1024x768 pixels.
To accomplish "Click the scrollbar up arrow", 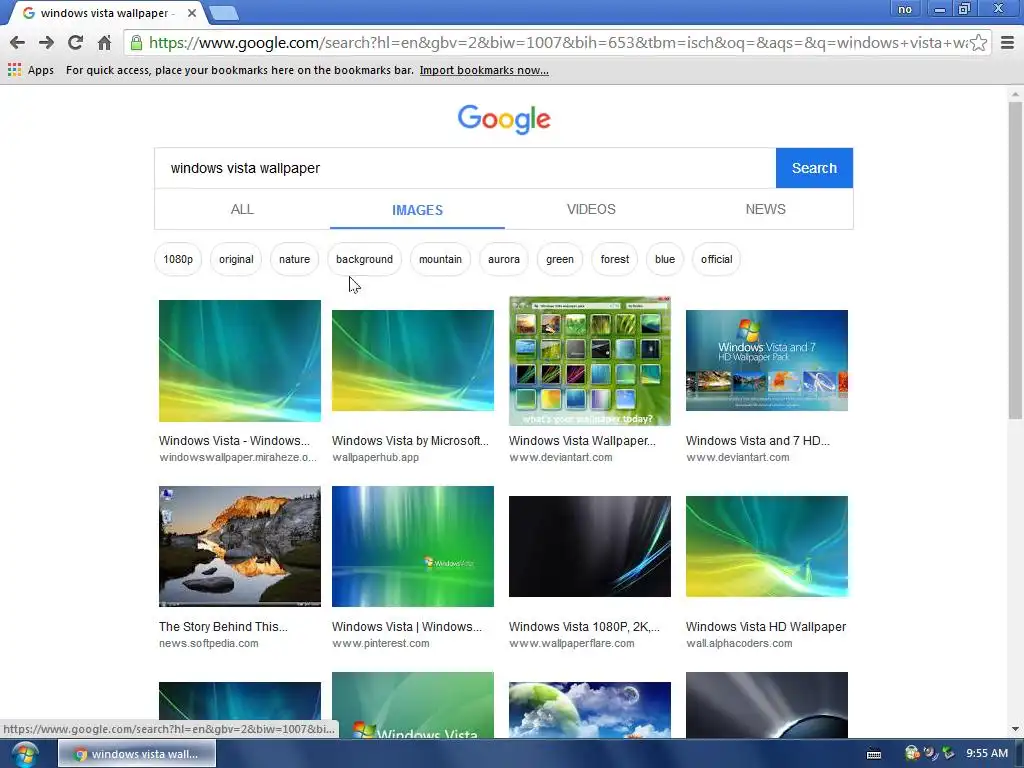I will click(1015, 95).
